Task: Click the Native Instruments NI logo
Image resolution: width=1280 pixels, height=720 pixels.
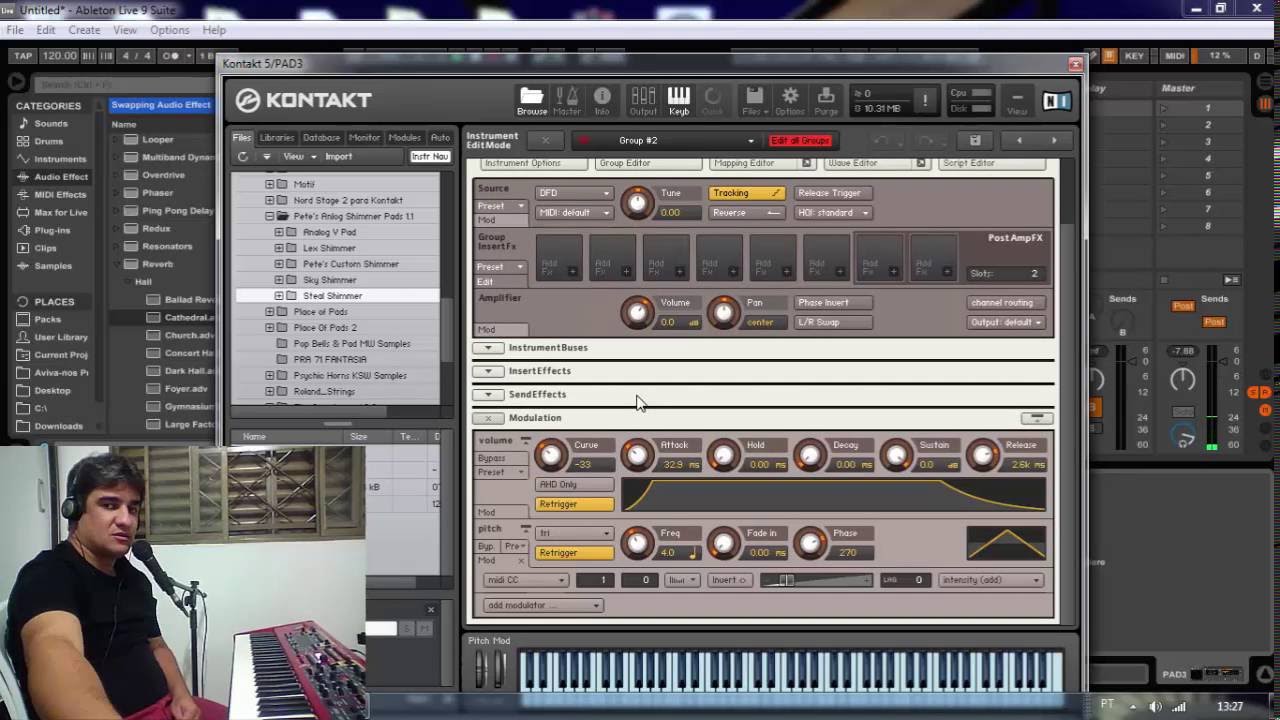Action: (1056, 100)
